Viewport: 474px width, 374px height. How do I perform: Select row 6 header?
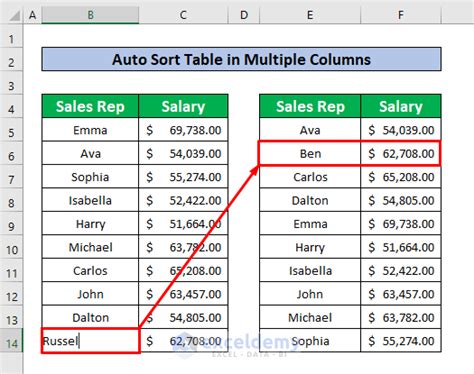pyautogui.click(x=11, y=153)
